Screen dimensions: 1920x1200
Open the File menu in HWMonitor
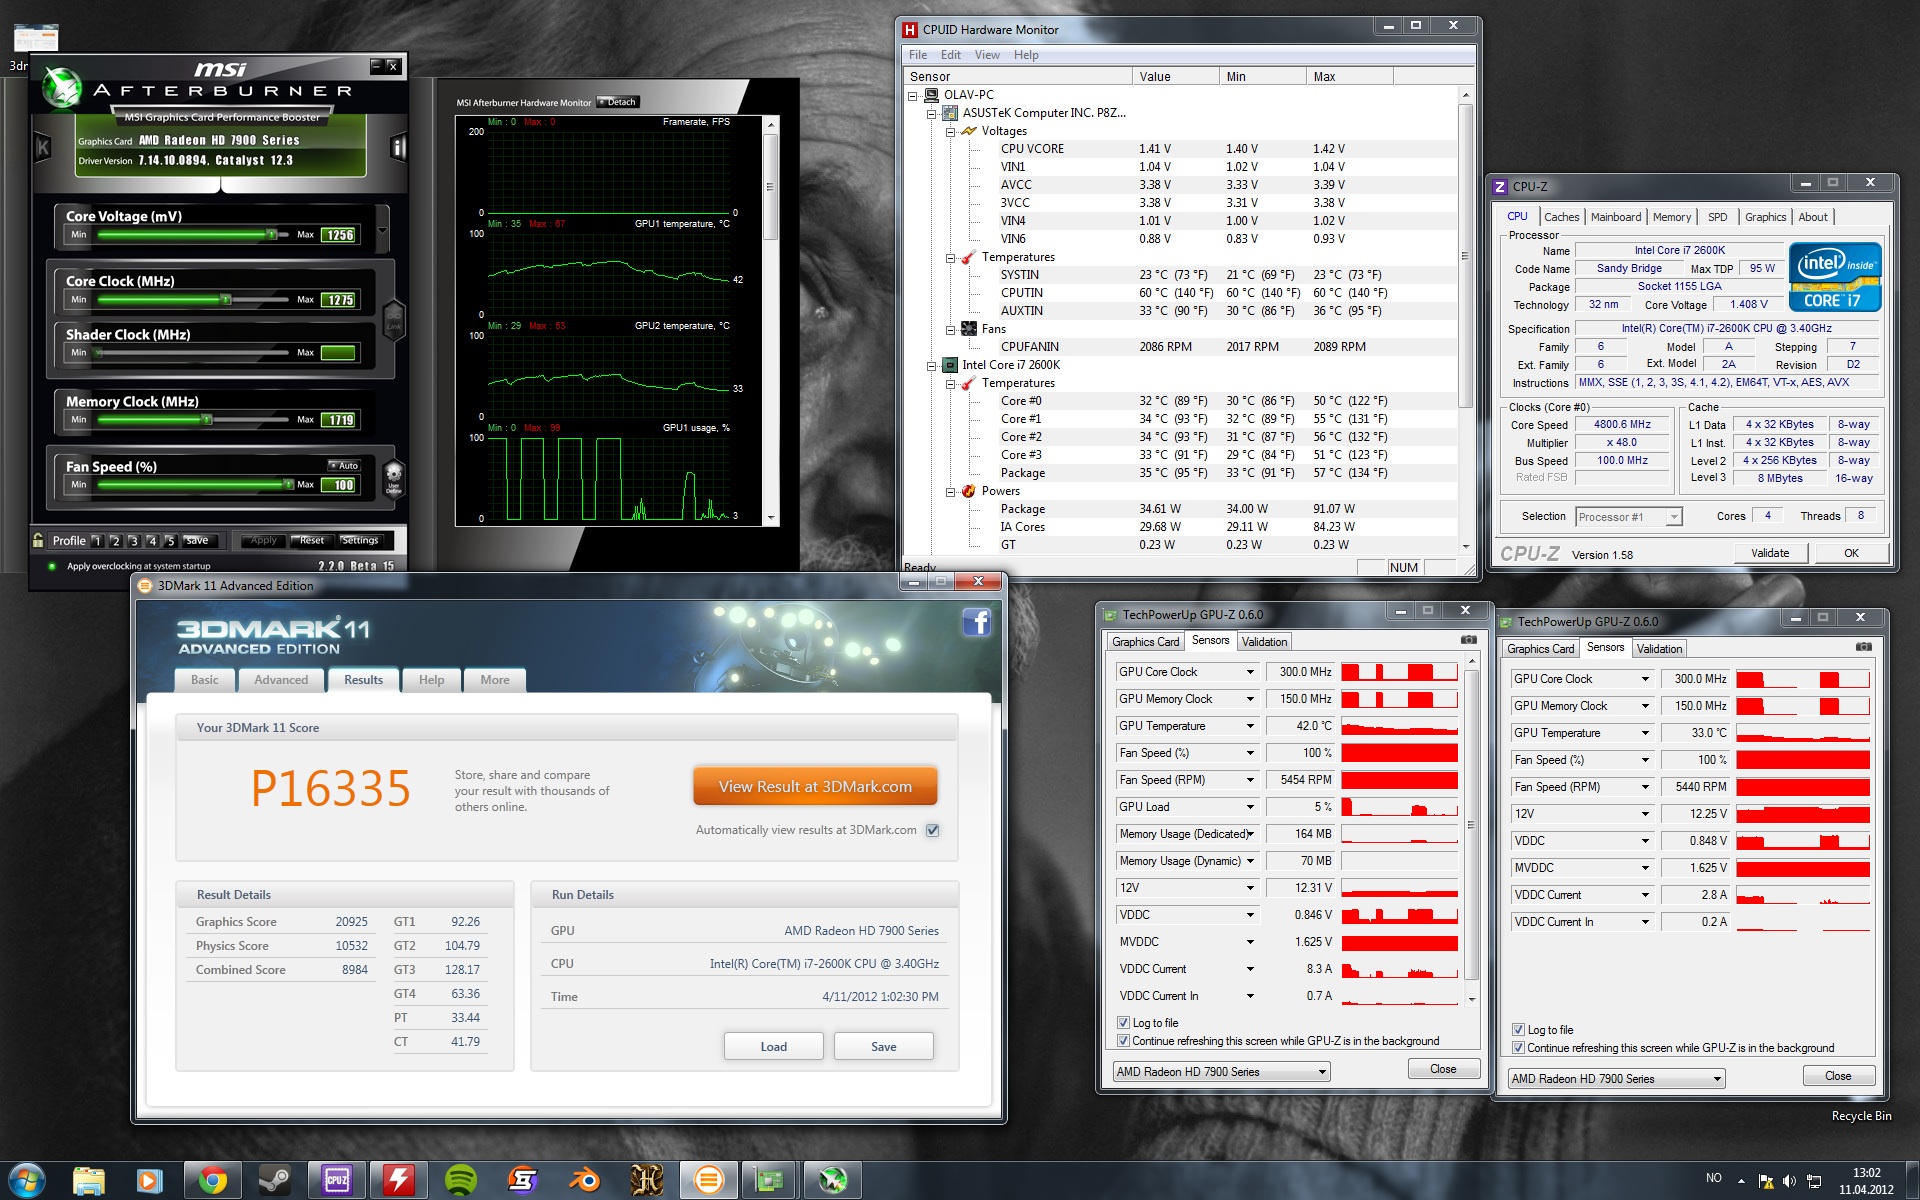click(917, 55)
